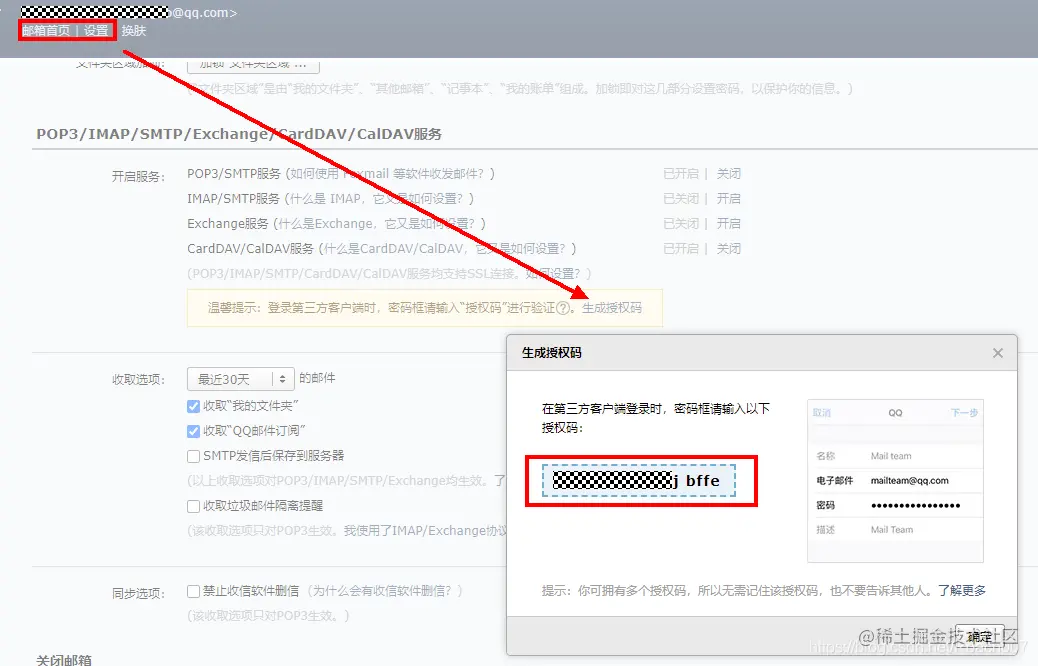Click the 开启服务 label
The height and width of the screenshot is (666, 1038).
pyautogui.click(x=138, y=176)
